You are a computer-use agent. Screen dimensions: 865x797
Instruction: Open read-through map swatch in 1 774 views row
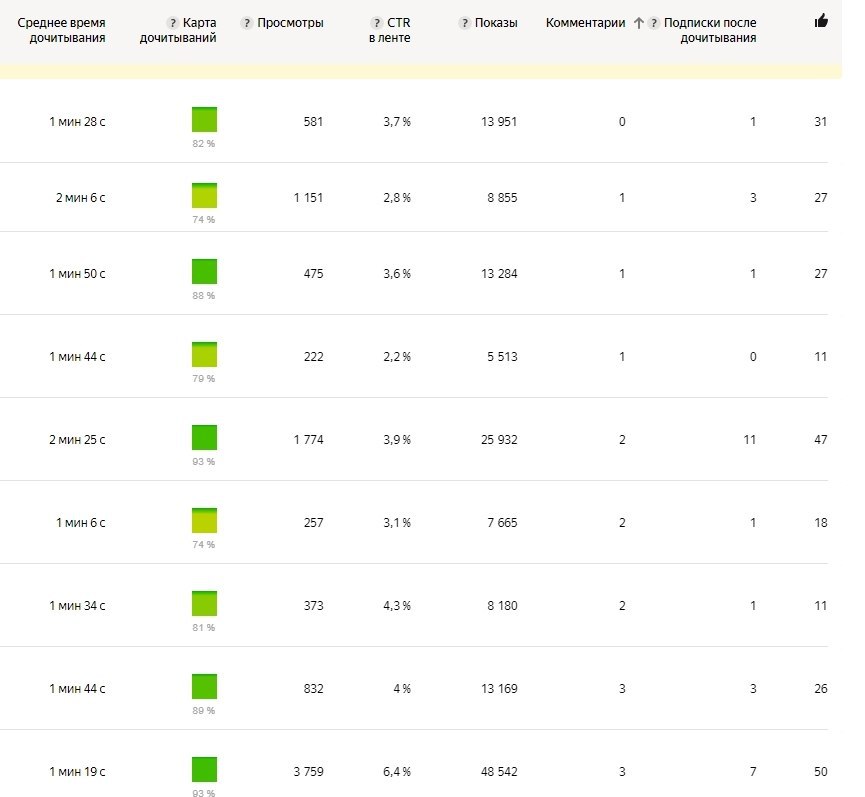(204, 438)
